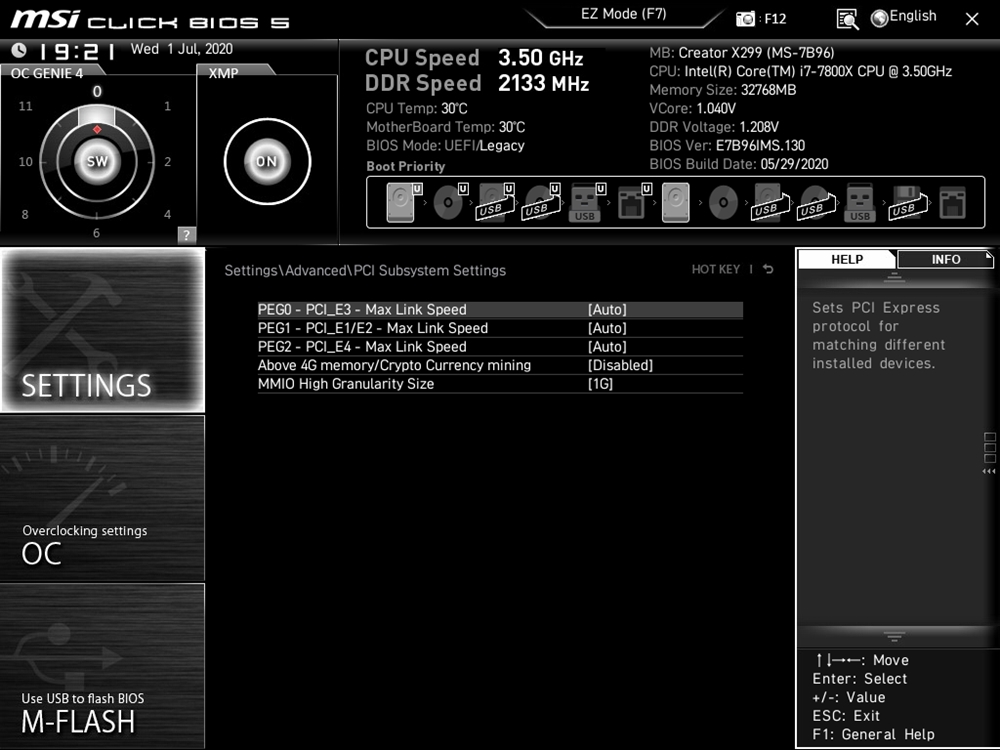Select the UEFI USB CD/DVD boot icon
This screenshot has height=750, width=1000.
click(541, 202)
